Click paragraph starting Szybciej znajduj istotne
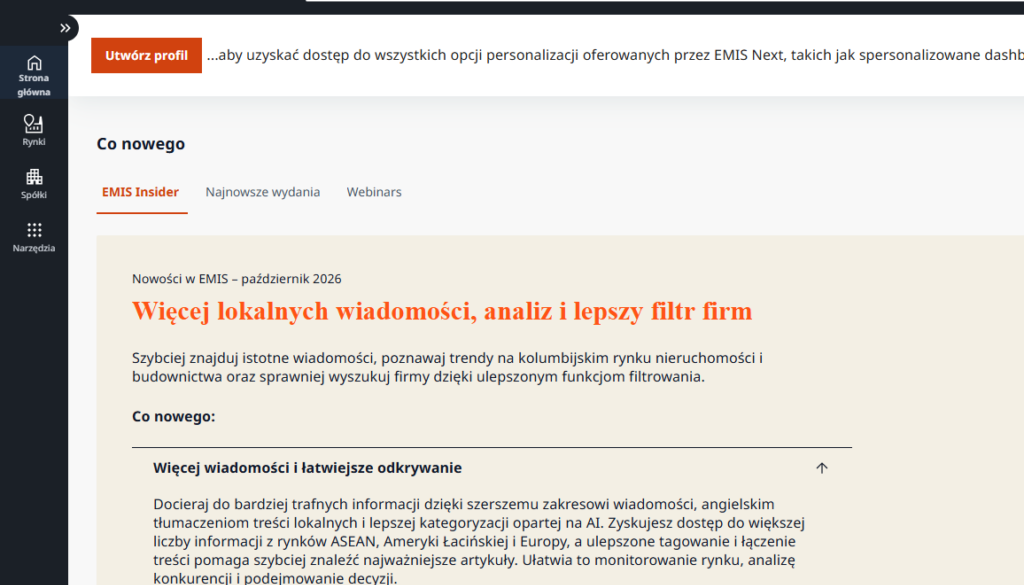The image size is (1024, 585). pos(447,367)
